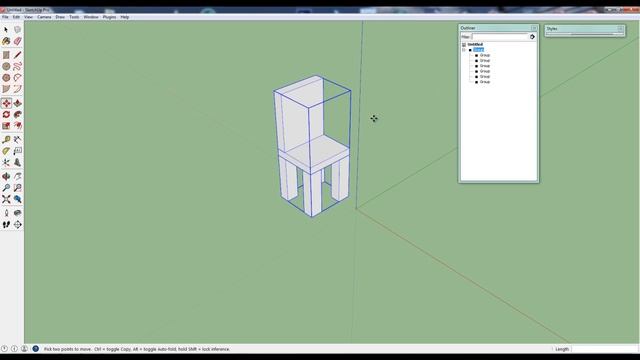Click the Zoom Extents tool
This screenshot has width=640, height=360.
pyautogui.click(x=6, y=199)
